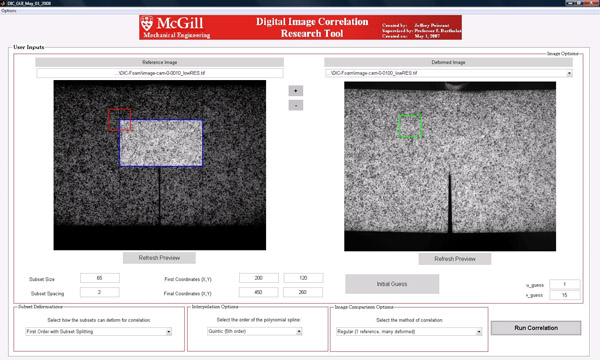
Task: Click inside the blue region-of-interest rectangle
Action: click(161, 143)
